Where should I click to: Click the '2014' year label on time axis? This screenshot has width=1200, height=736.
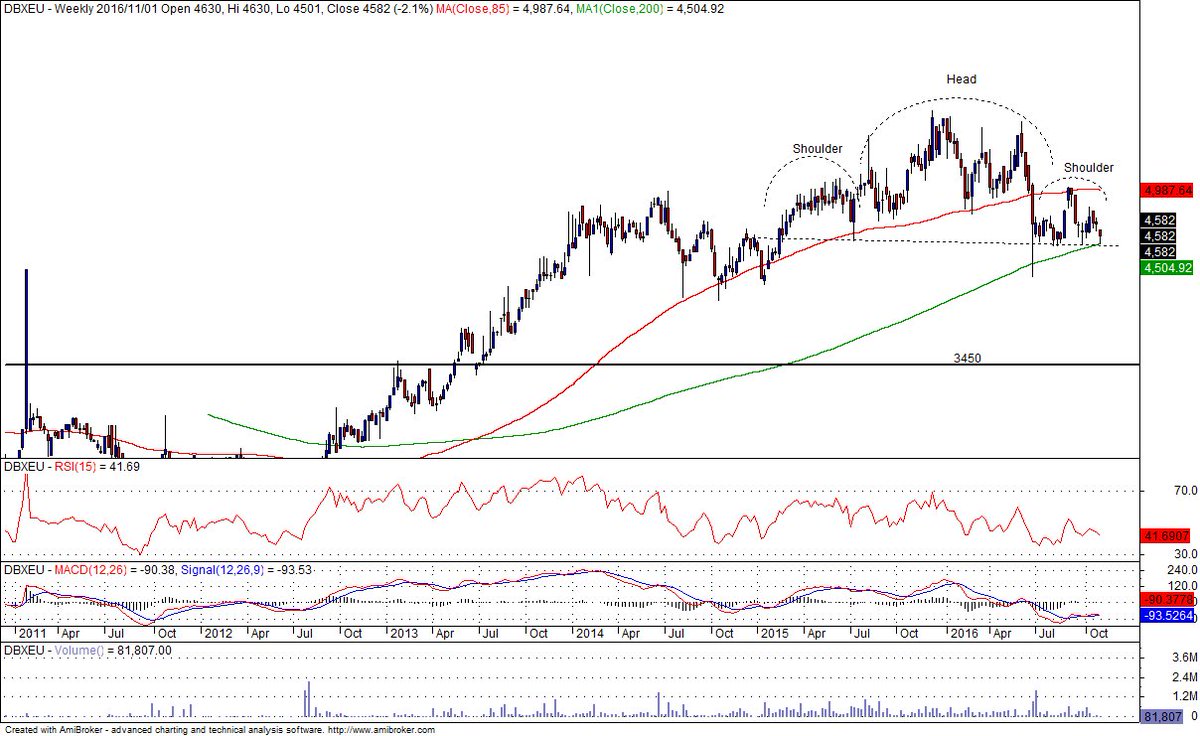point(589,634)
